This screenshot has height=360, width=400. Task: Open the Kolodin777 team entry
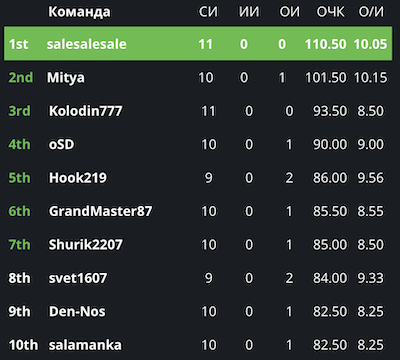pyautogui.click(x=86, y=111)
